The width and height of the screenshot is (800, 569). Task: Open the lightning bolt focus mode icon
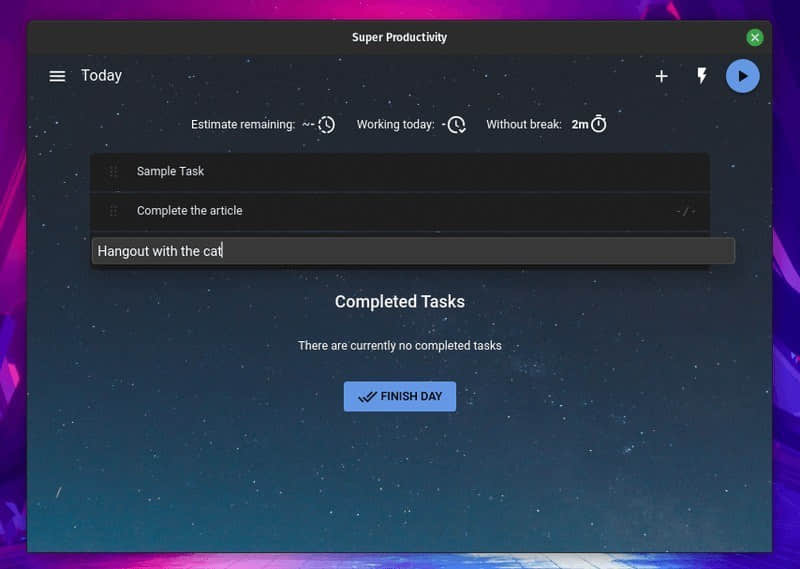[x=702, y=76]
